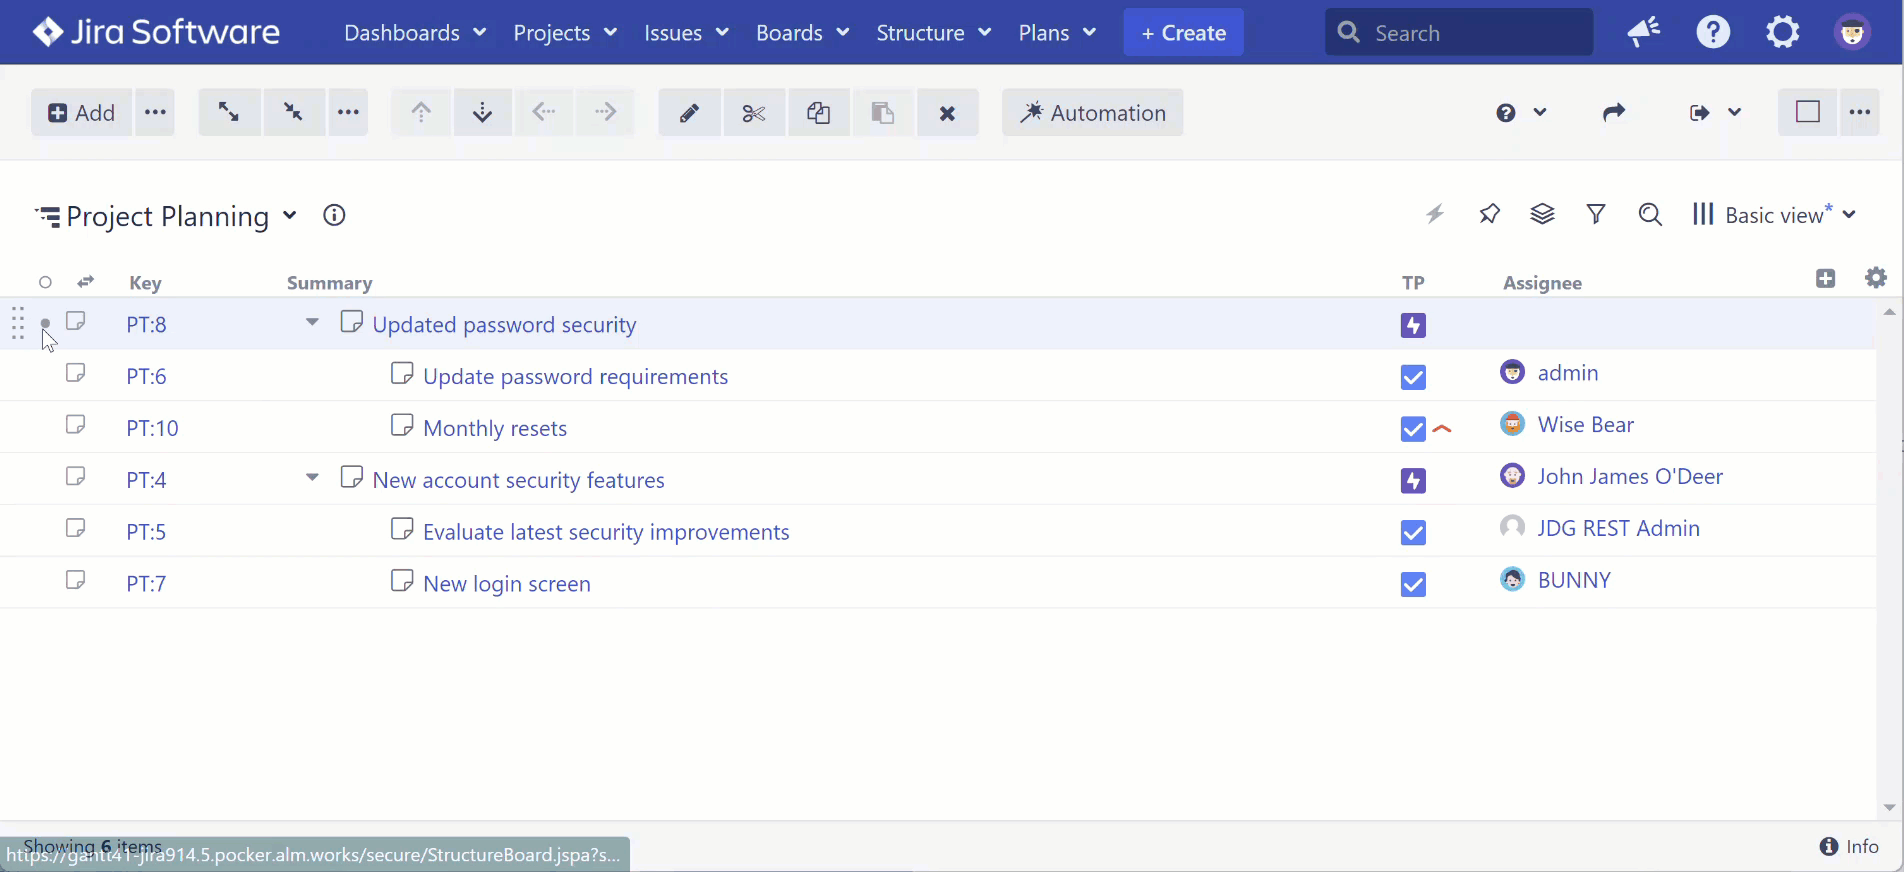Click the Create button
Image resolution: width=1904 pixels, height=872 pixels.
point(1183,33)
